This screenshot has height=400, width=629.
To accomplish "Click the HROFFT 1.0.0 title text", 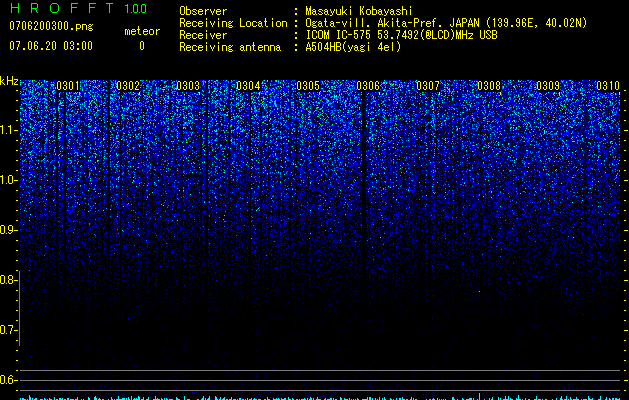I will (x=78, y=8).
